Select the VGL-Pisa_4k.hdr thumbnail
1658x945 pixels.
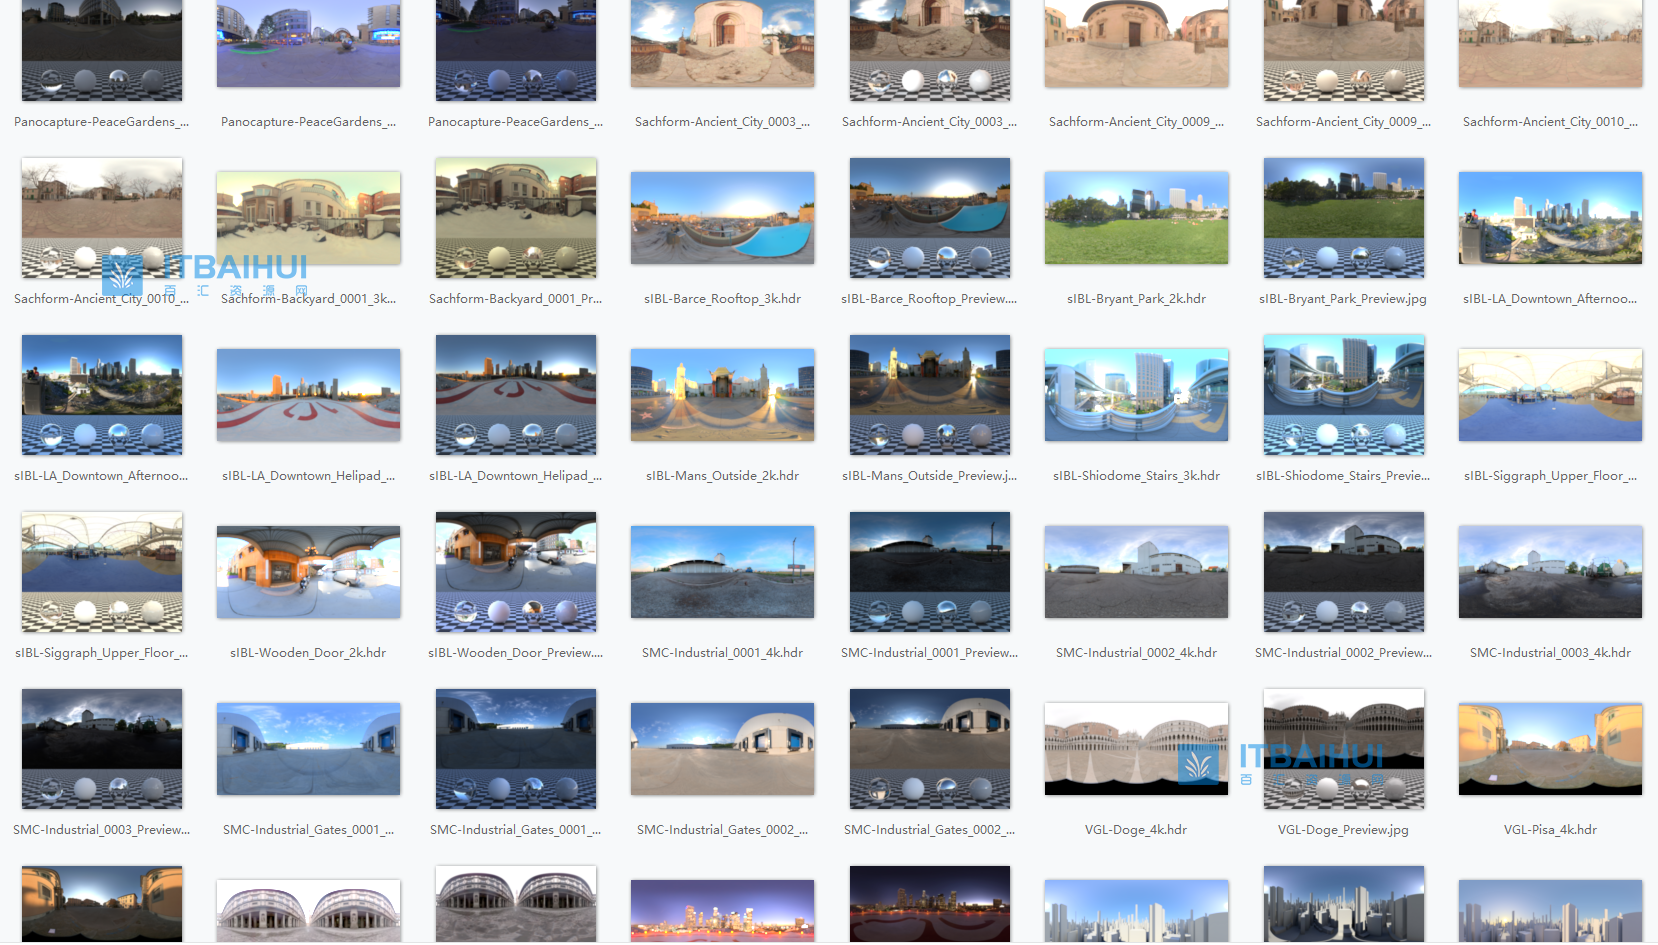[1550, 749]
